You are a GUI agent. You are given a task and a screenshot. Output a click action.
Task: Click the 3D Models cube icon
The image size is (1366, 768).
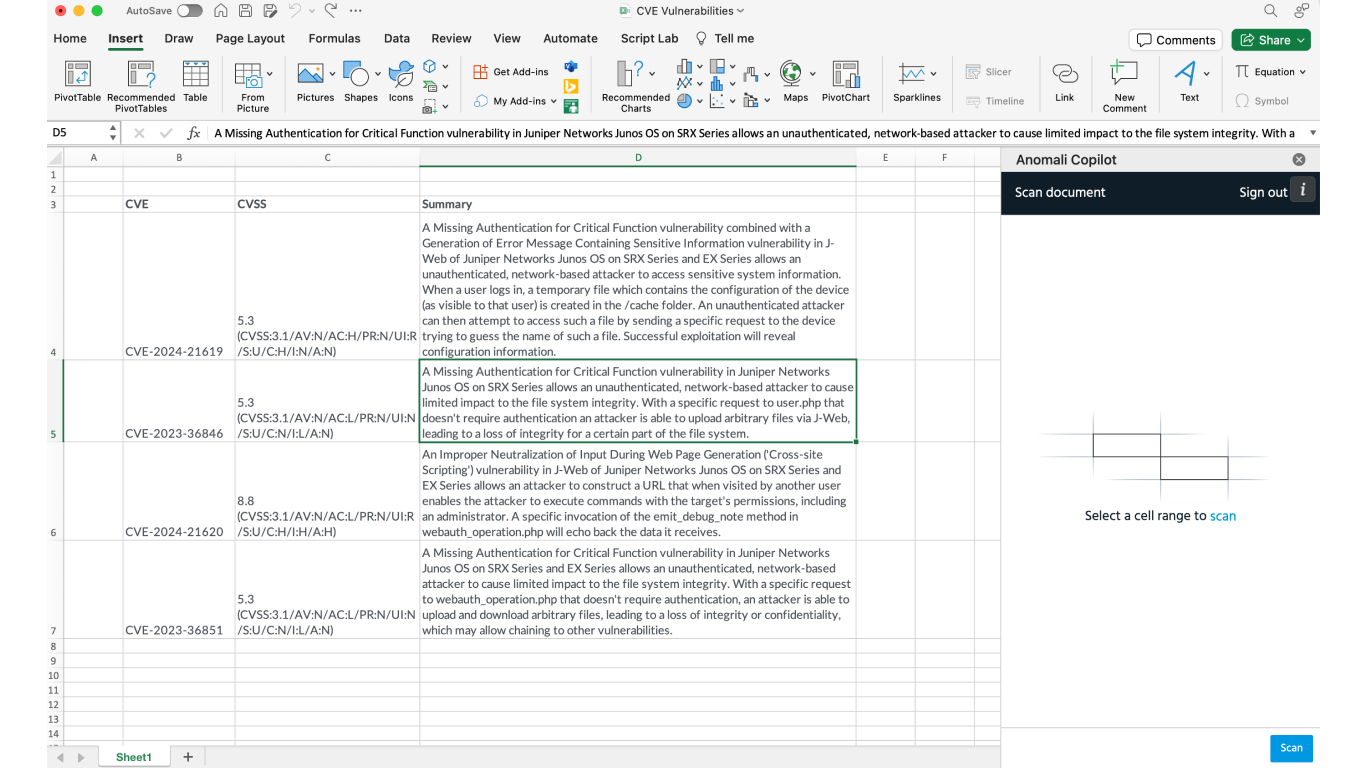click(x=430, y=66)
